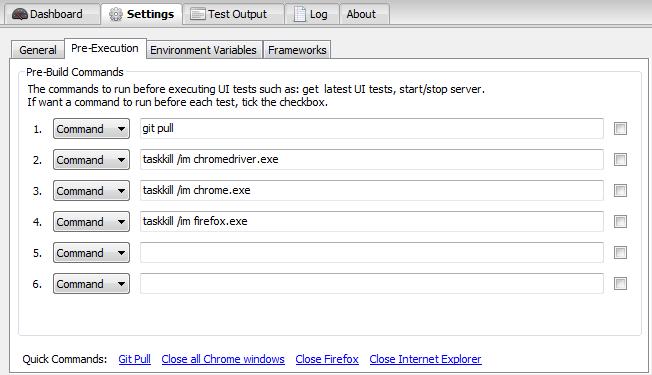Expand the Command dropdown on row 5
Viewport: 652px width, 375px height.
click(91, 252)
